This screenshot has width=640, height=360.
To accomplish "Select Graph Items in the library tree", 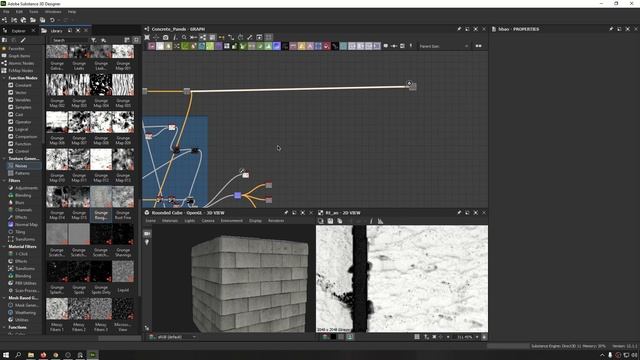I will [x=19, y=56].
